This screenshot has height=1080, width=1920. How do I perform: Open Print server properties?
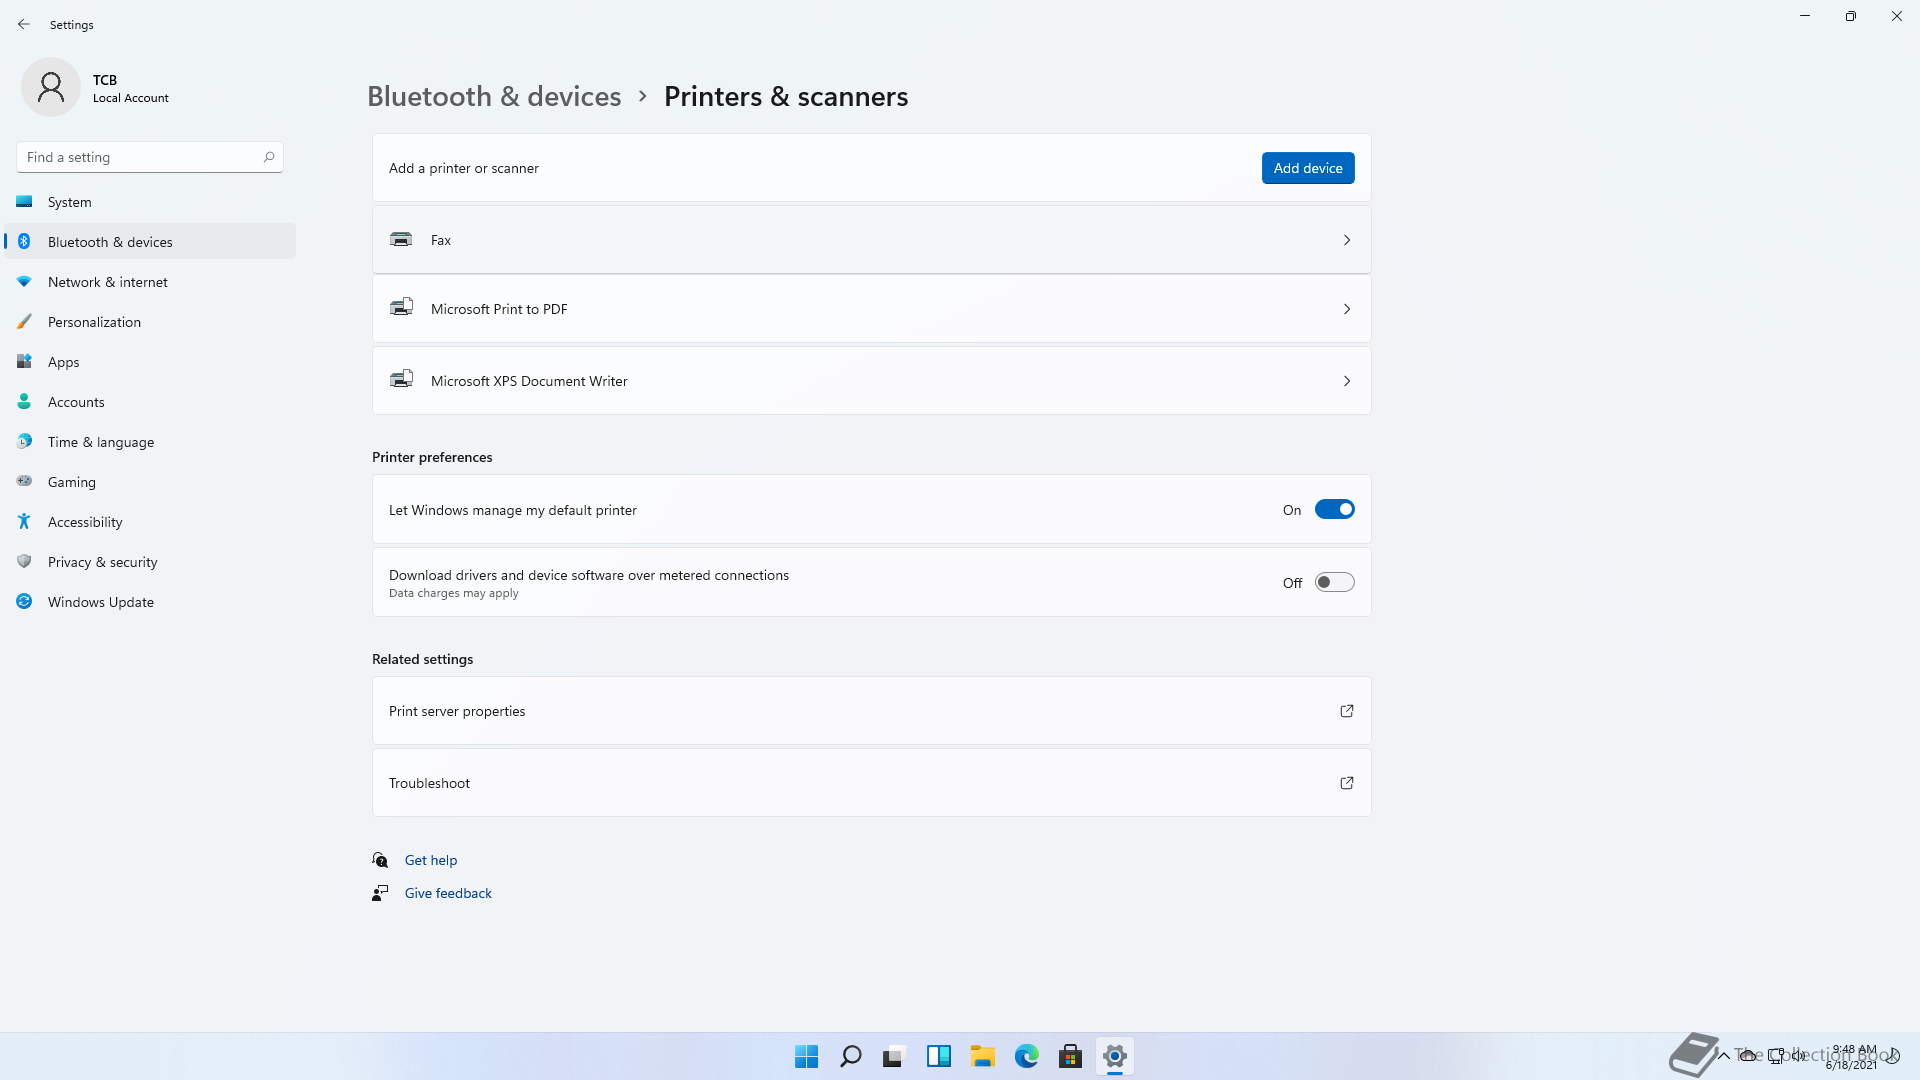[x=871, y=711]
